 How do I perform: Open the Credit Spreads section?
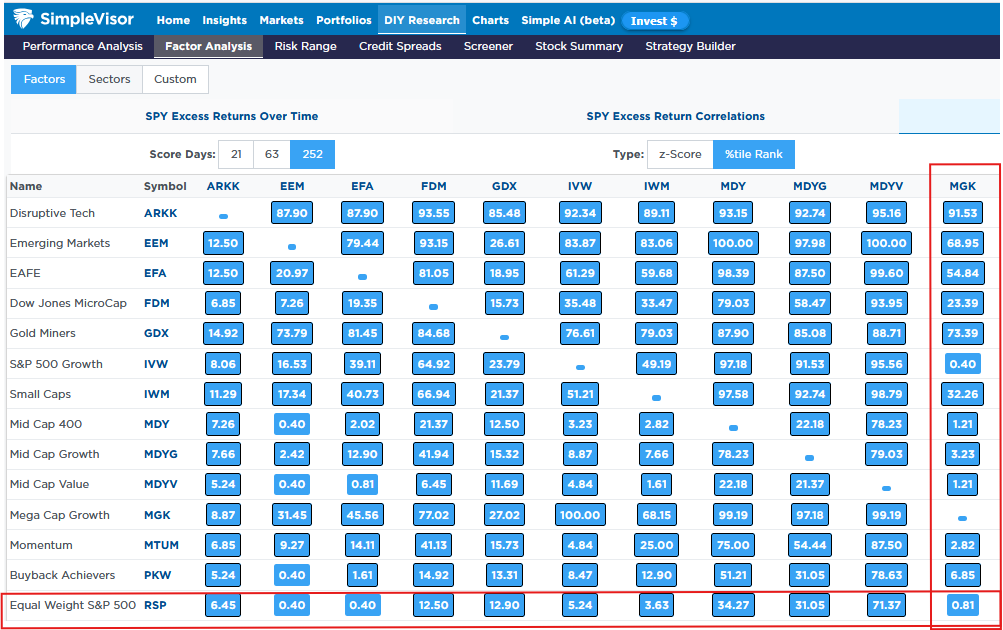400,46
